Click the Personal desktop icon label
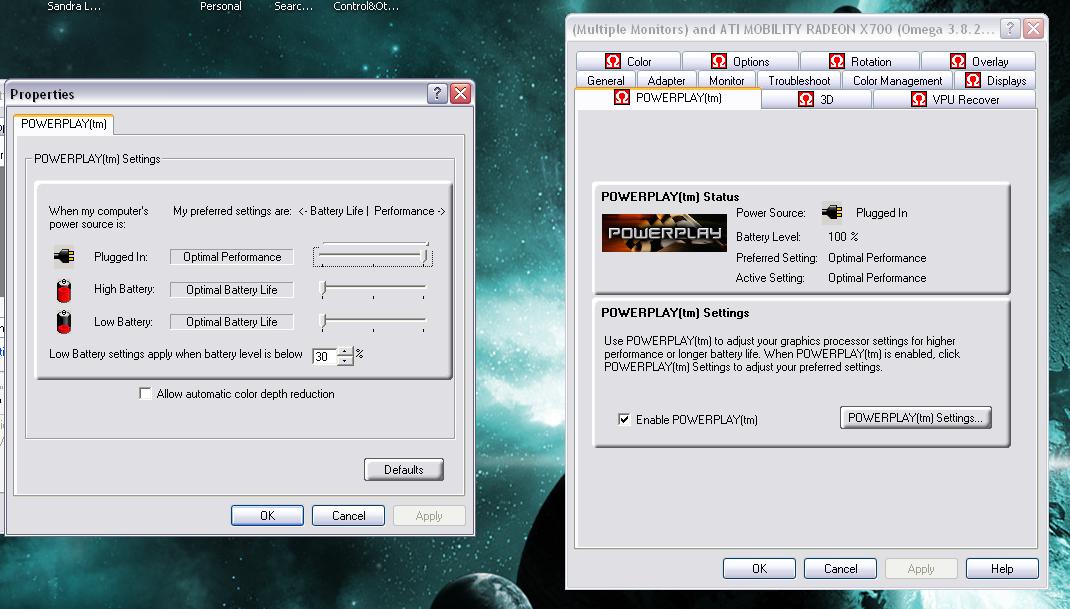The width and height of the screenshot is (1070, 609). pos(220,6)
